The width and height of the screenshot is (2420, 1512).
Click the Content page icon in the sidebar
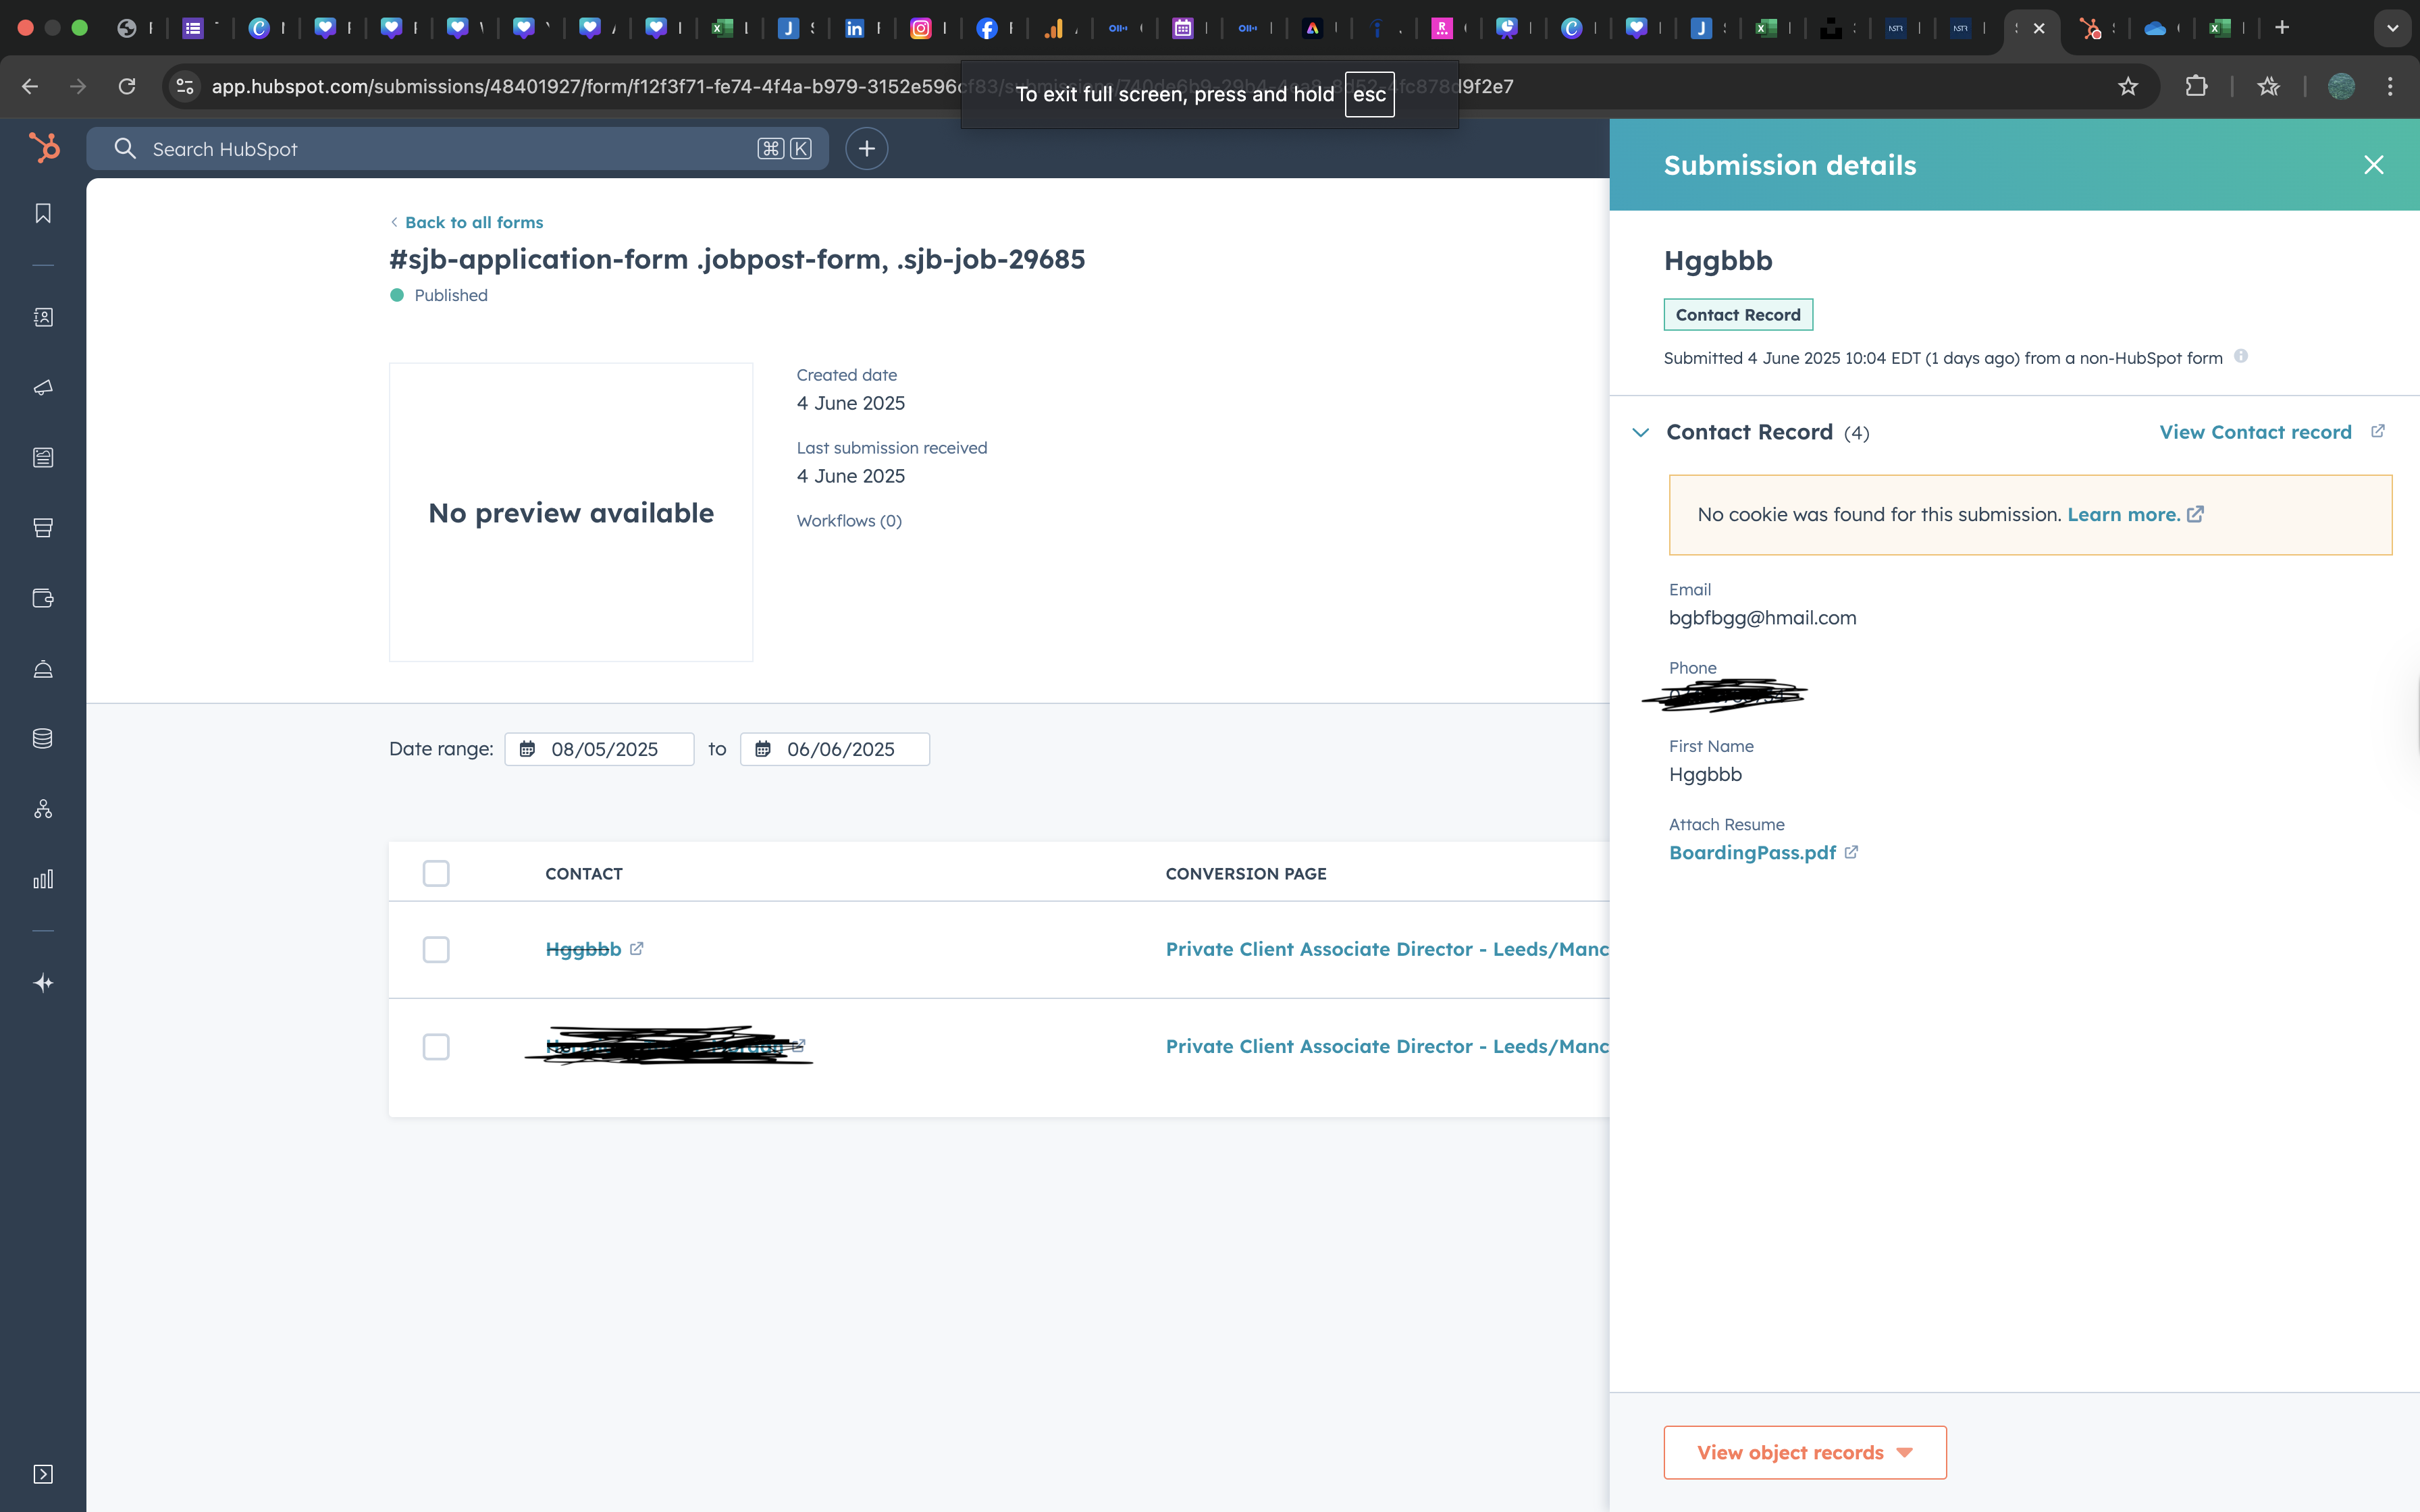point(44,457)
